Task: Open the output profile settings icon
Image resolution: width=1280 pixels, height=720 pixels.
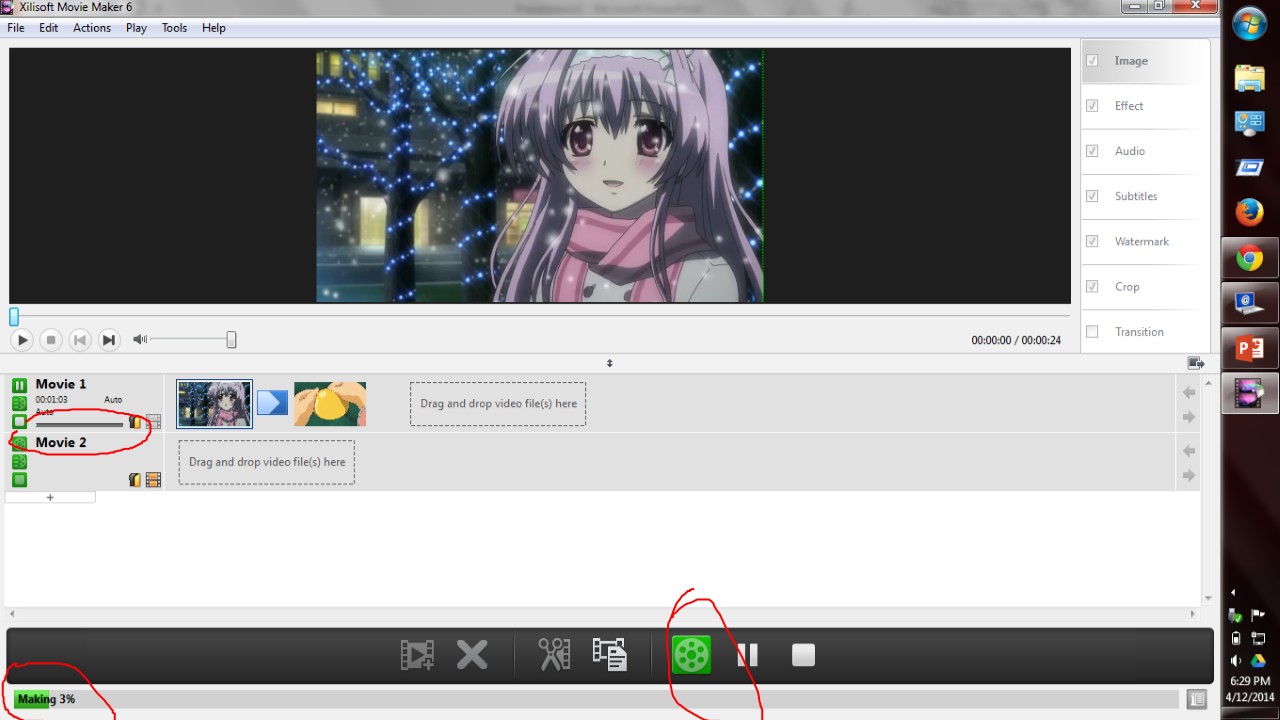Action: coord(609,655)
